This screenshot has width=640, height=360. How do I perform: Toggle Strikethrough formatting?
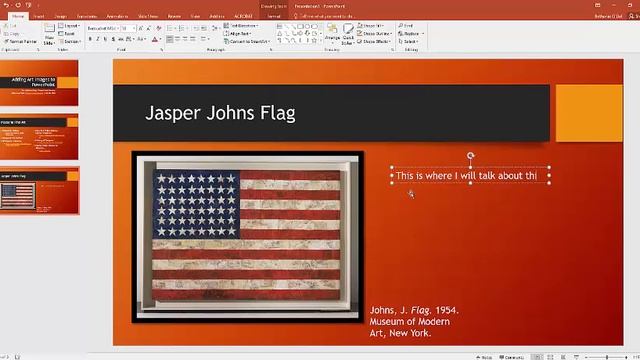121,39
